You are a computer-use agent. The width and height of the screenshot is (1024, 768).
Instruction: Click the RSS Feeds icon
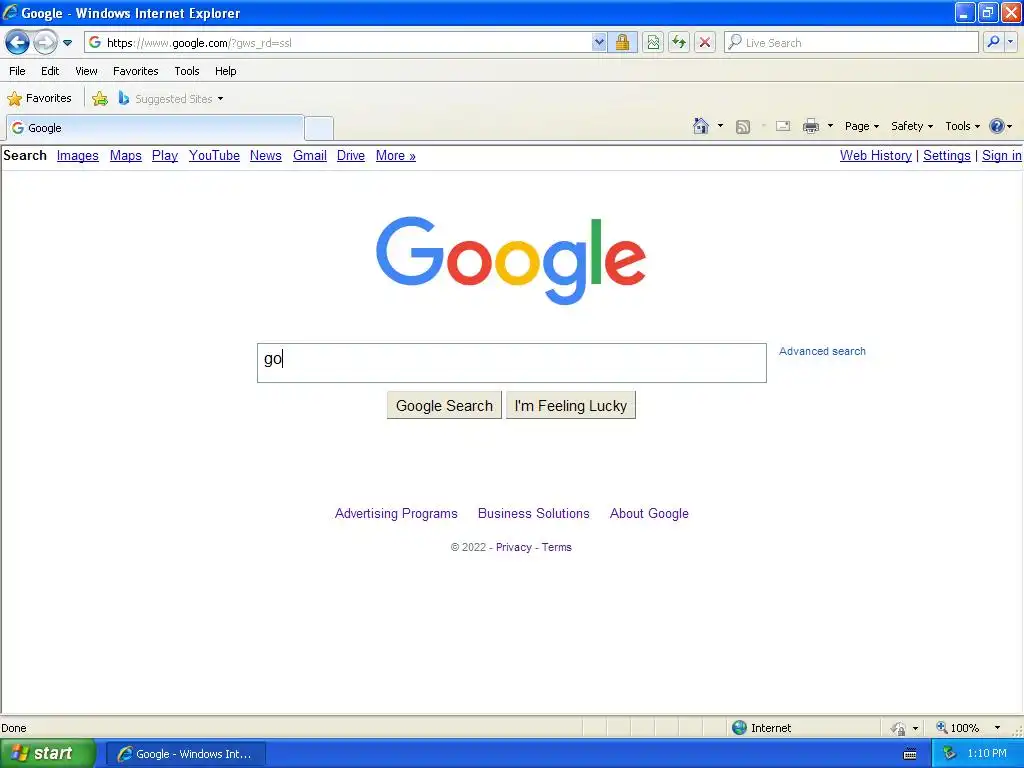743,127
